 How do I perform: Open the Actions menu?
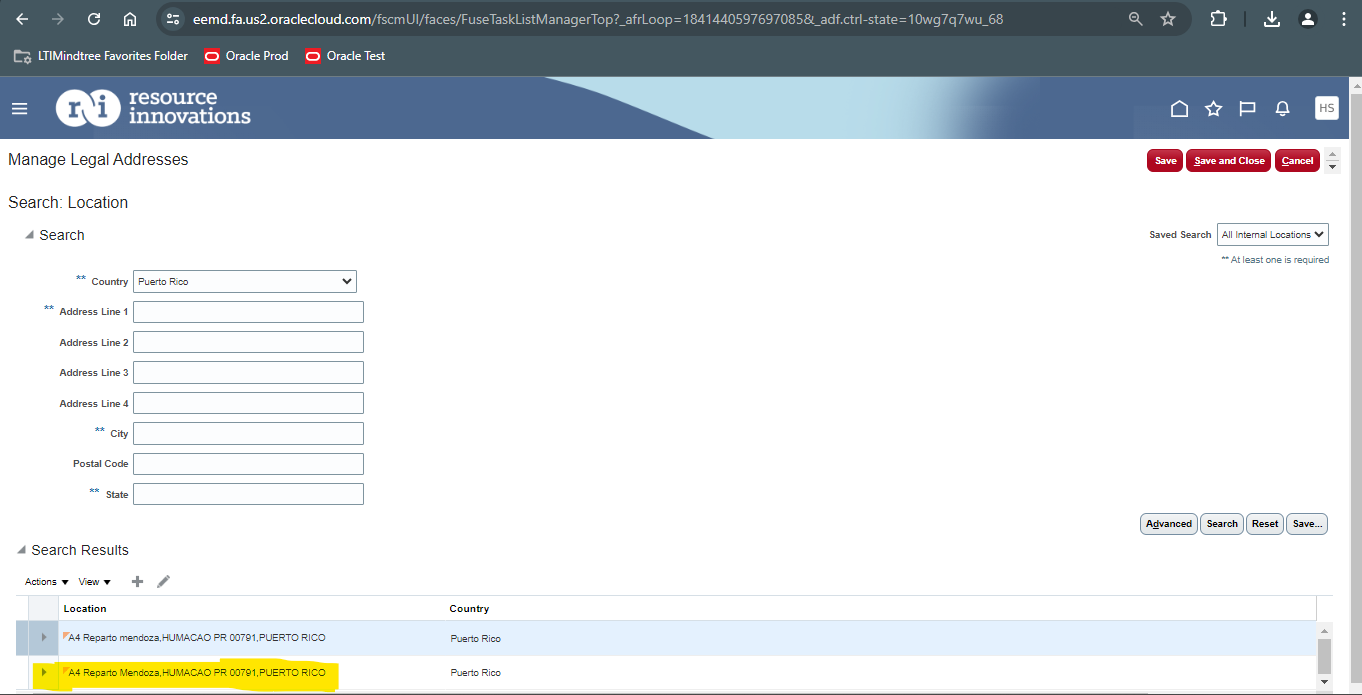coord(45,581)
